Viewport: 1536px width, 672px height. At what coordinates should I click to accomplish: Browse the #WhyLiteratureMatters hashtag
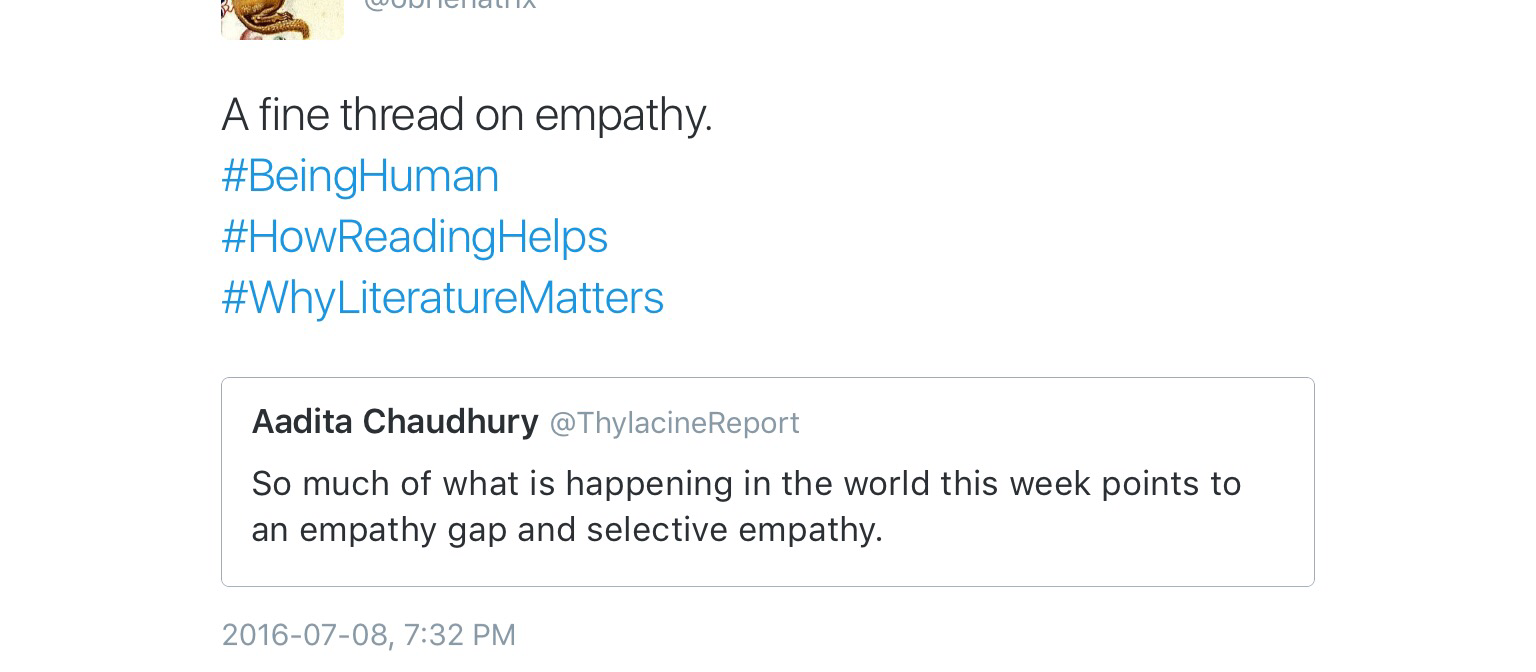coord(442,298)
